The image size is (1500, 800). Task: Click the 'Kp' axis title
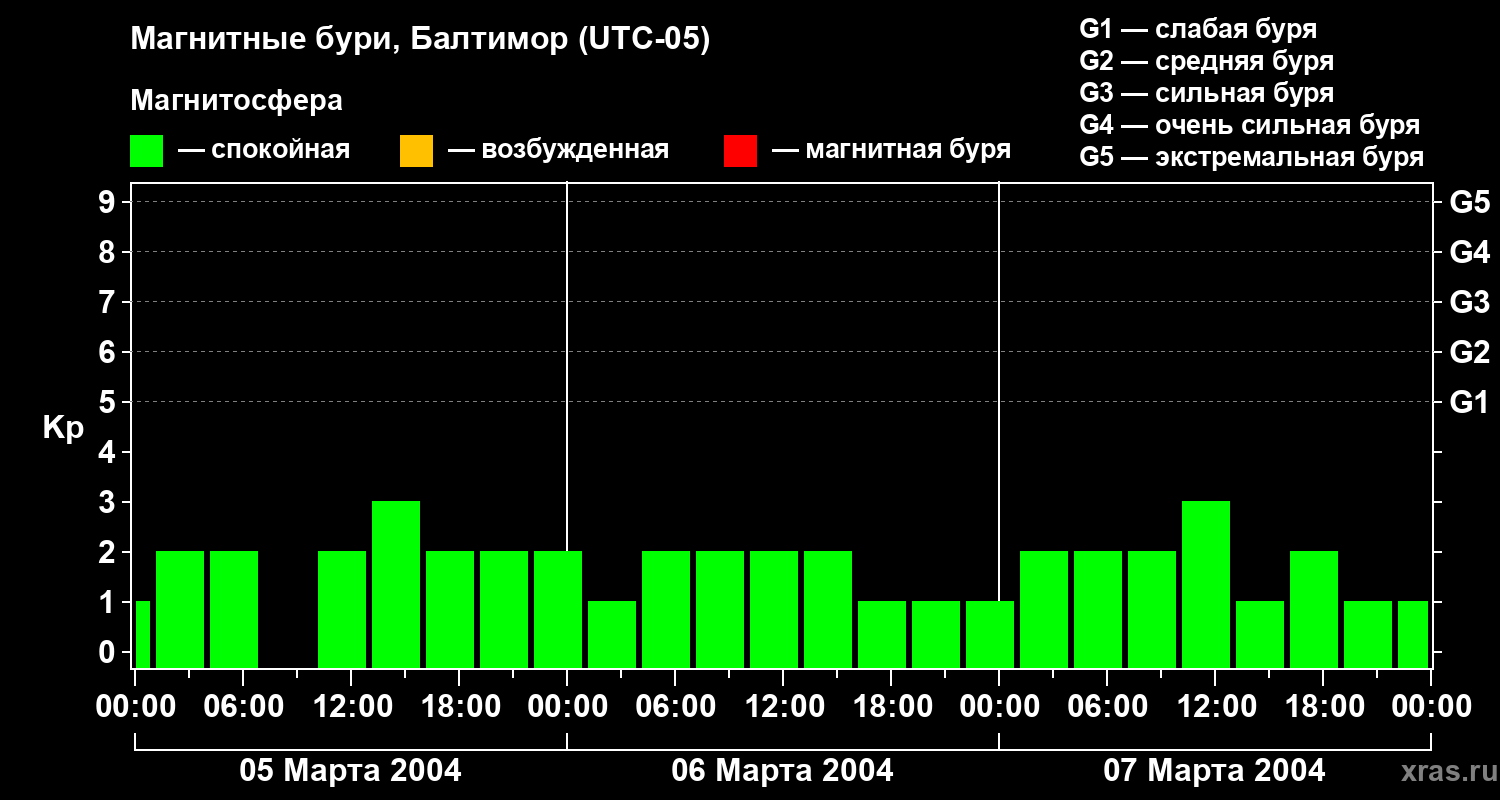click(x=64, y=429)
